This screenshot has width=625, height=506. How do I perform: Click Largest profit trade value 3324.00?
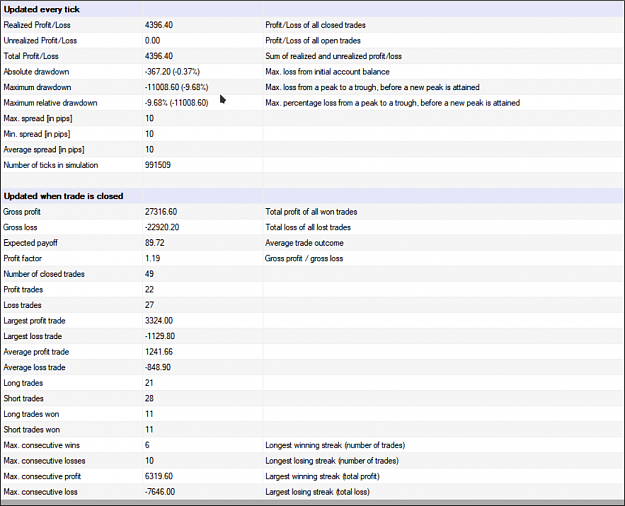pyautogui.click(x=159, y=321)
